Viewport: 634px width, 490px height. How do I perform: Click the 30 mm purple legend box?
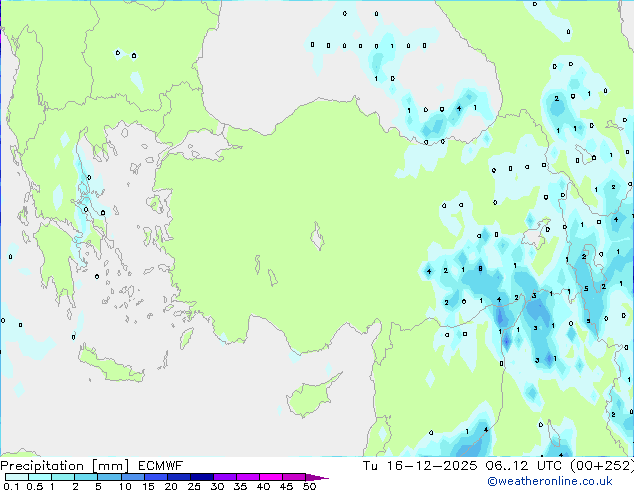coord(225,477)
